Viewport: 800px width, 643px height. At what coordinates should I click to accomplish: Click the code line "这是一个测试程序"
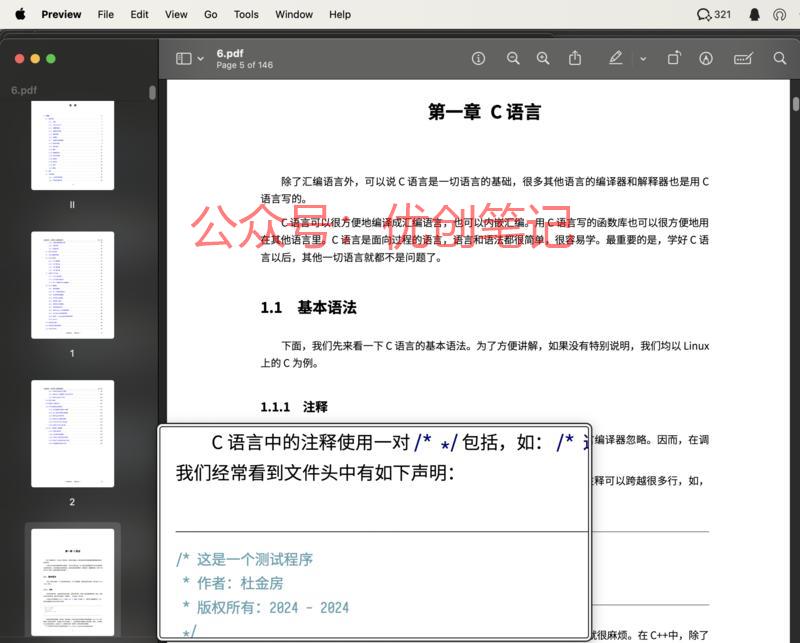pyautogui.click(x=255, y=559)
